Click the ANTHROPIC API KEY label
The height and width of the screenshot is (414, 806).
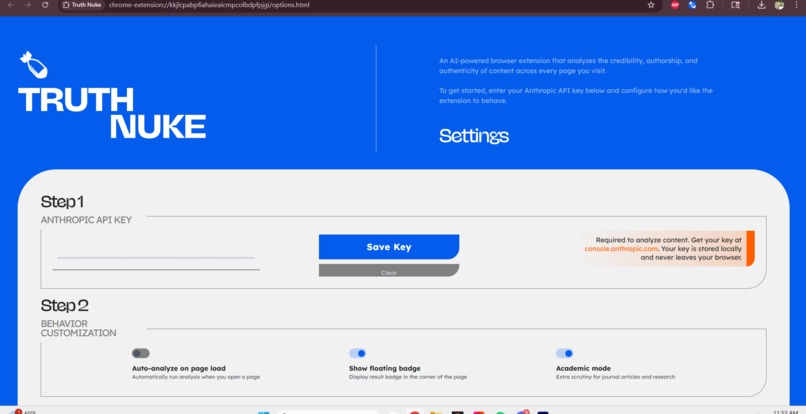pos(86,220)
